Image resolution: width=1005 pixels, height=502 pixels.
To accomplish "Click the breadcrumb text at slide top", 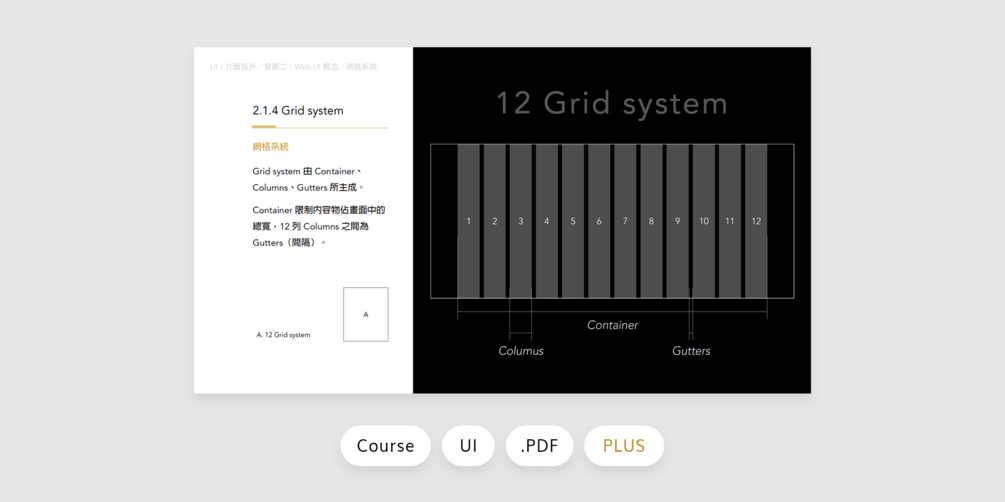I will click(x=293, y=67).
